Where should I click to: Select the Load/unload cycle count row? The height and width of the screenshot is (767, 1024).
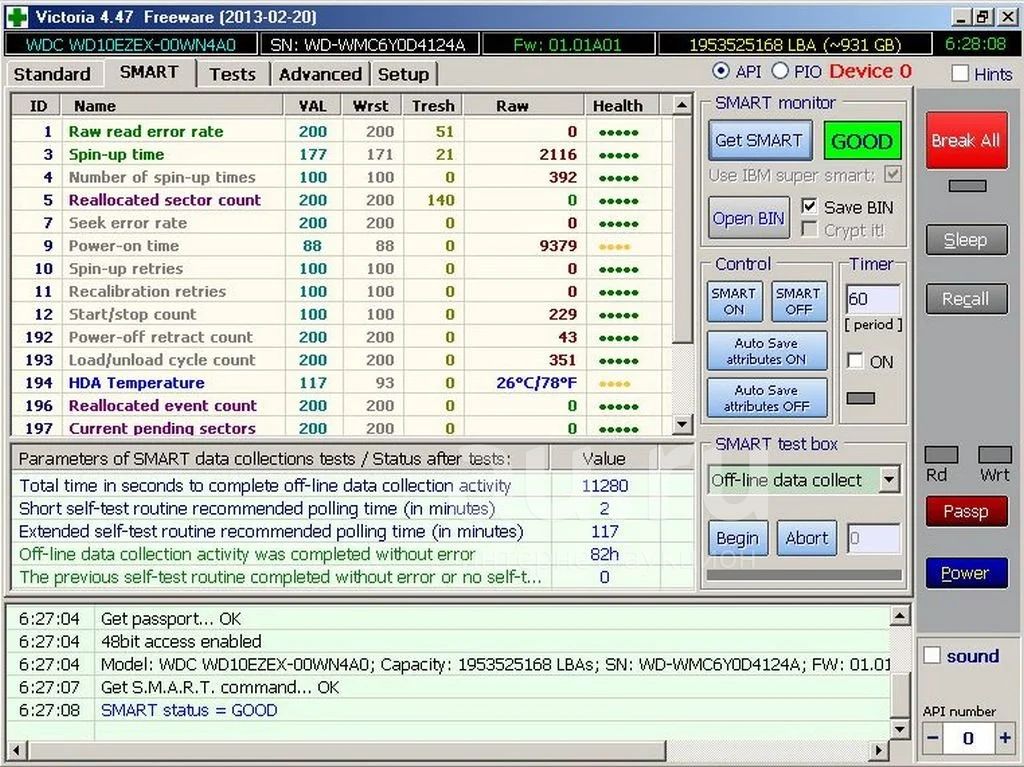coord(342,360)
